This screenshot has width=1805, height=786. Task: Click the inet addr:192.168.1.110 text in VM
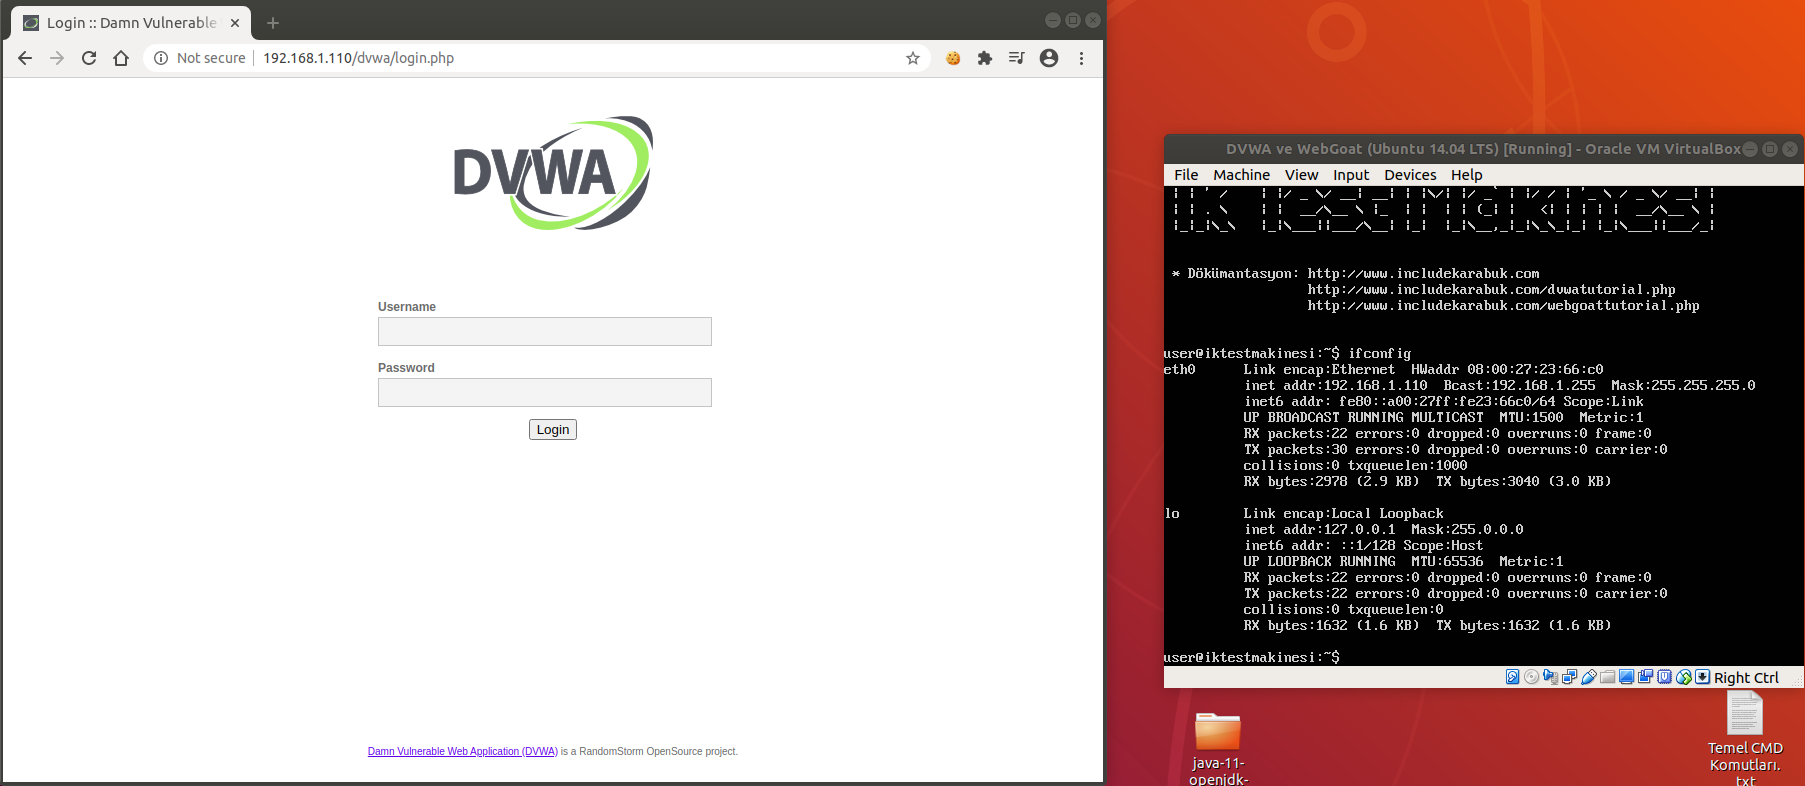[1336, 385]
